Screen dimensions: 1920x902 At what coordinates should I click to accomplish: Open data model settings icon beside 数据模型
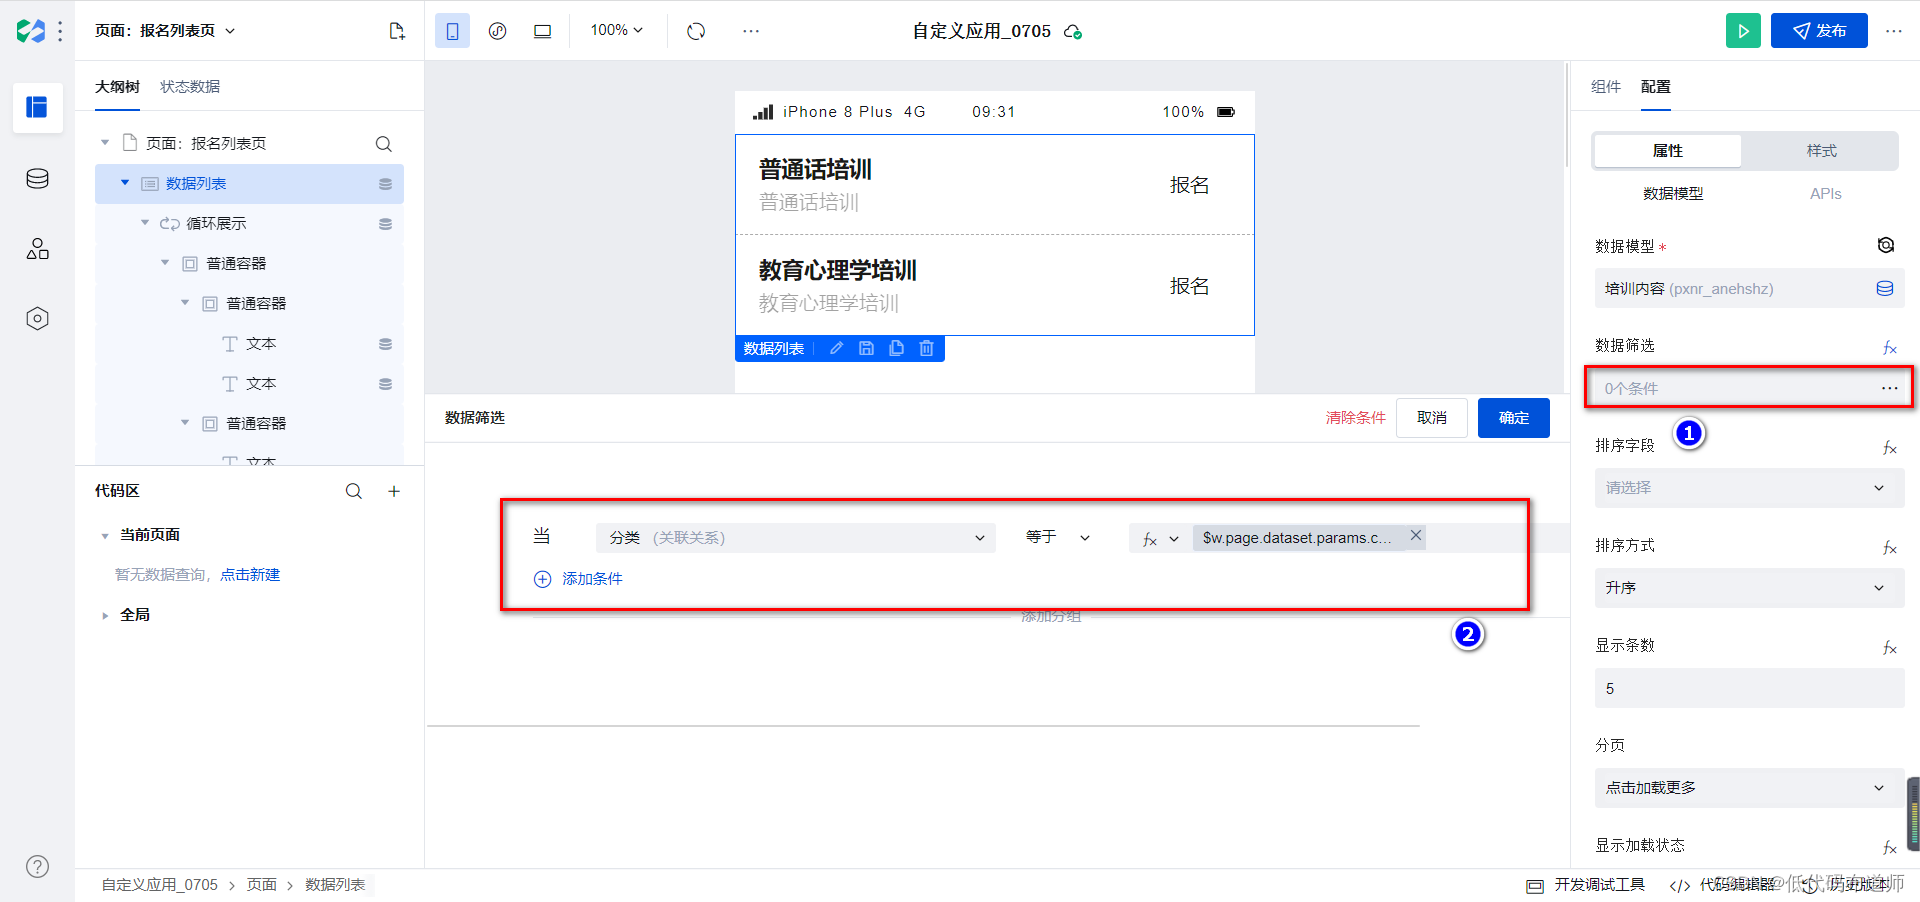point(1886,245)
